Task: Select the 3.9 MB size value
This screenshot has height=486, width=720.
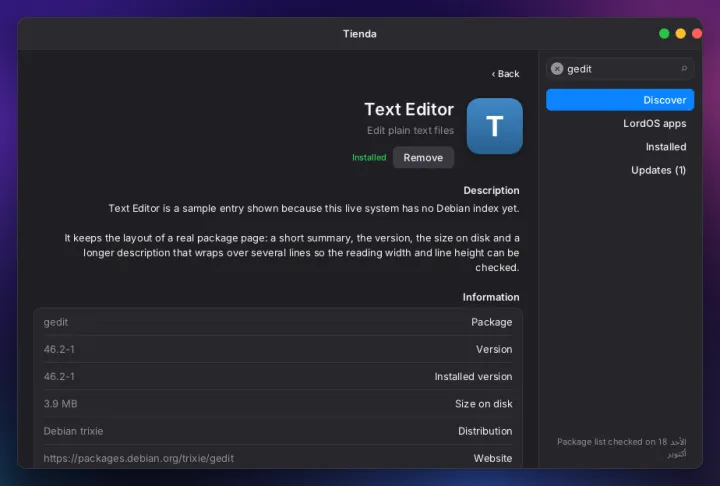Action: (60, 404)
